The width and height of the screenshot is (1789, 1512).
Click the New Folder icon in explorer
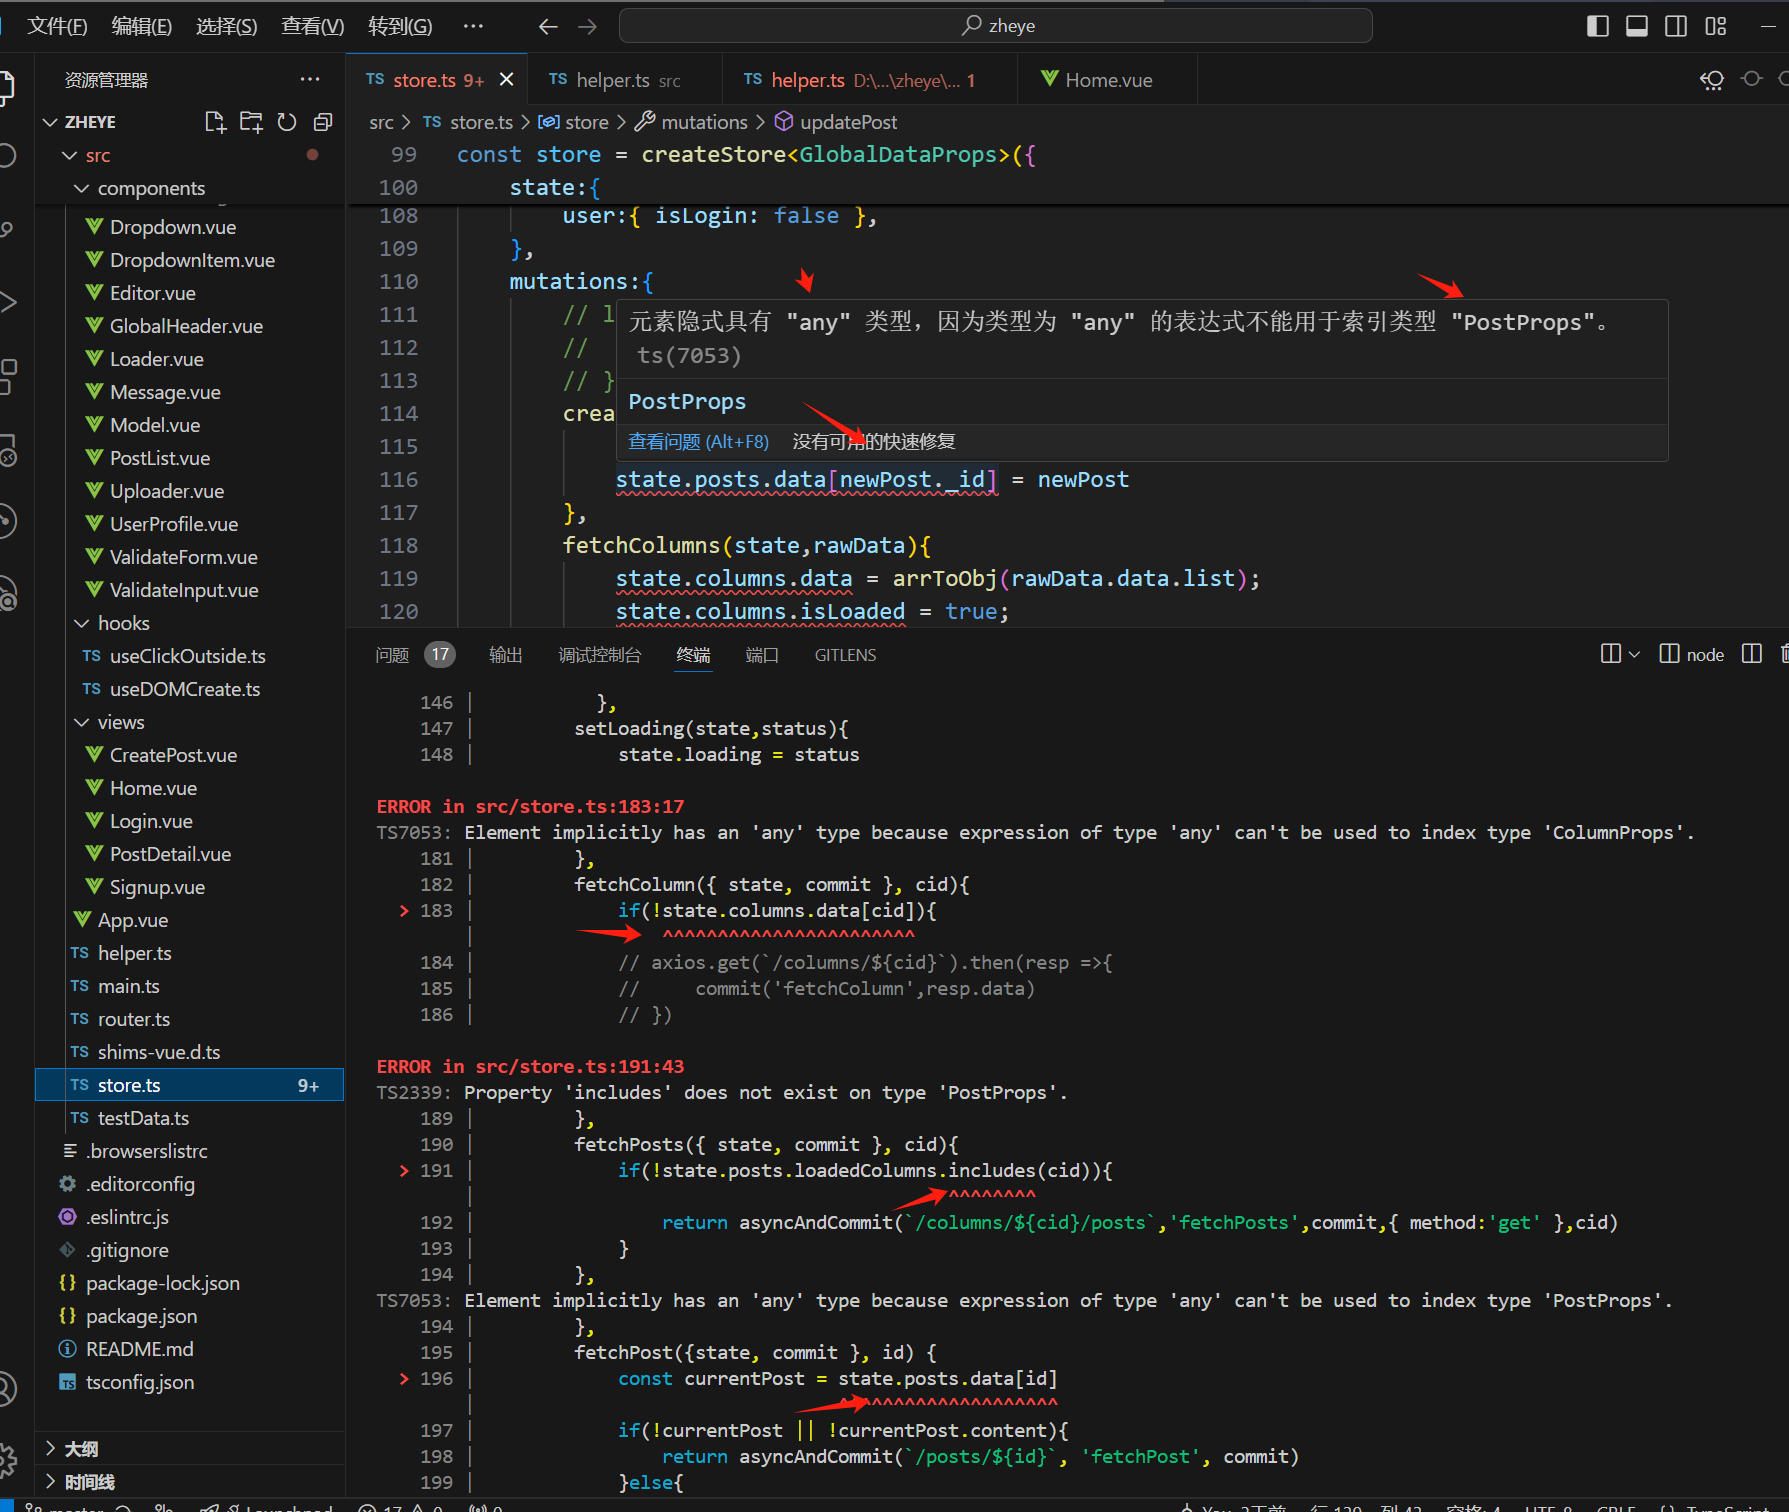[251, 122]
